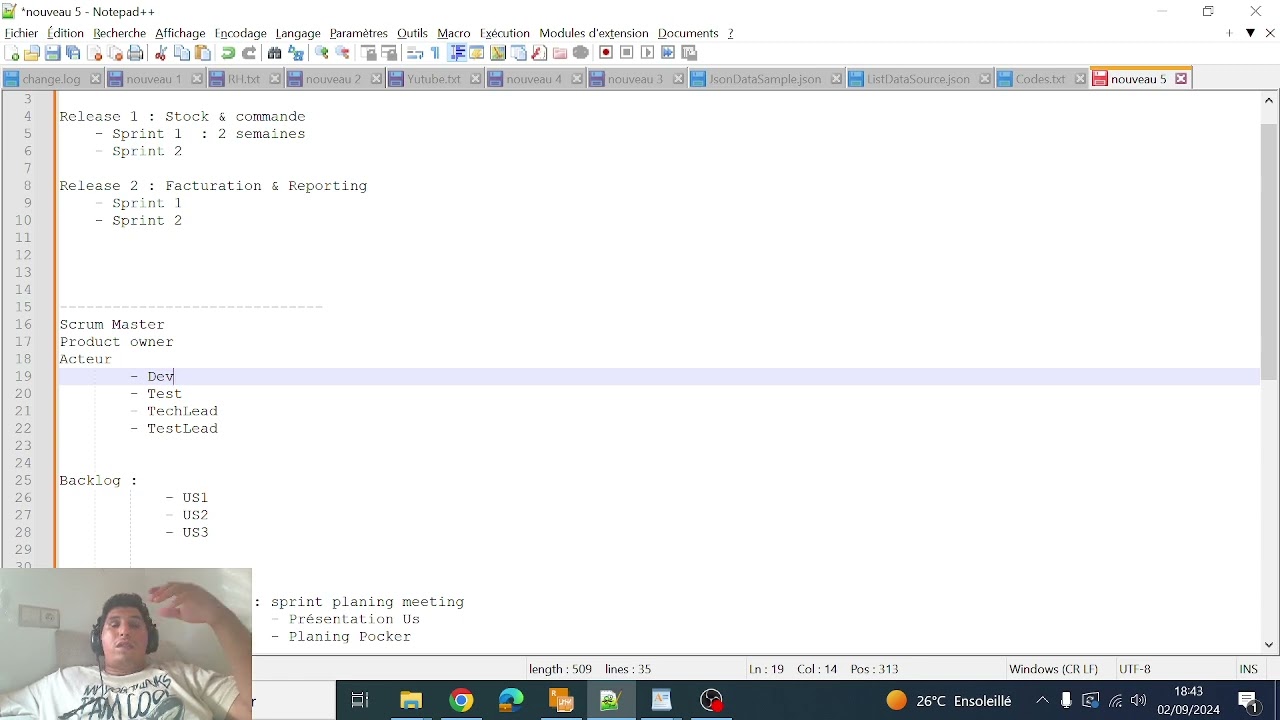Start macro recording with the record icon
This screenshot has width=1280, height=720.
[606, 53]
